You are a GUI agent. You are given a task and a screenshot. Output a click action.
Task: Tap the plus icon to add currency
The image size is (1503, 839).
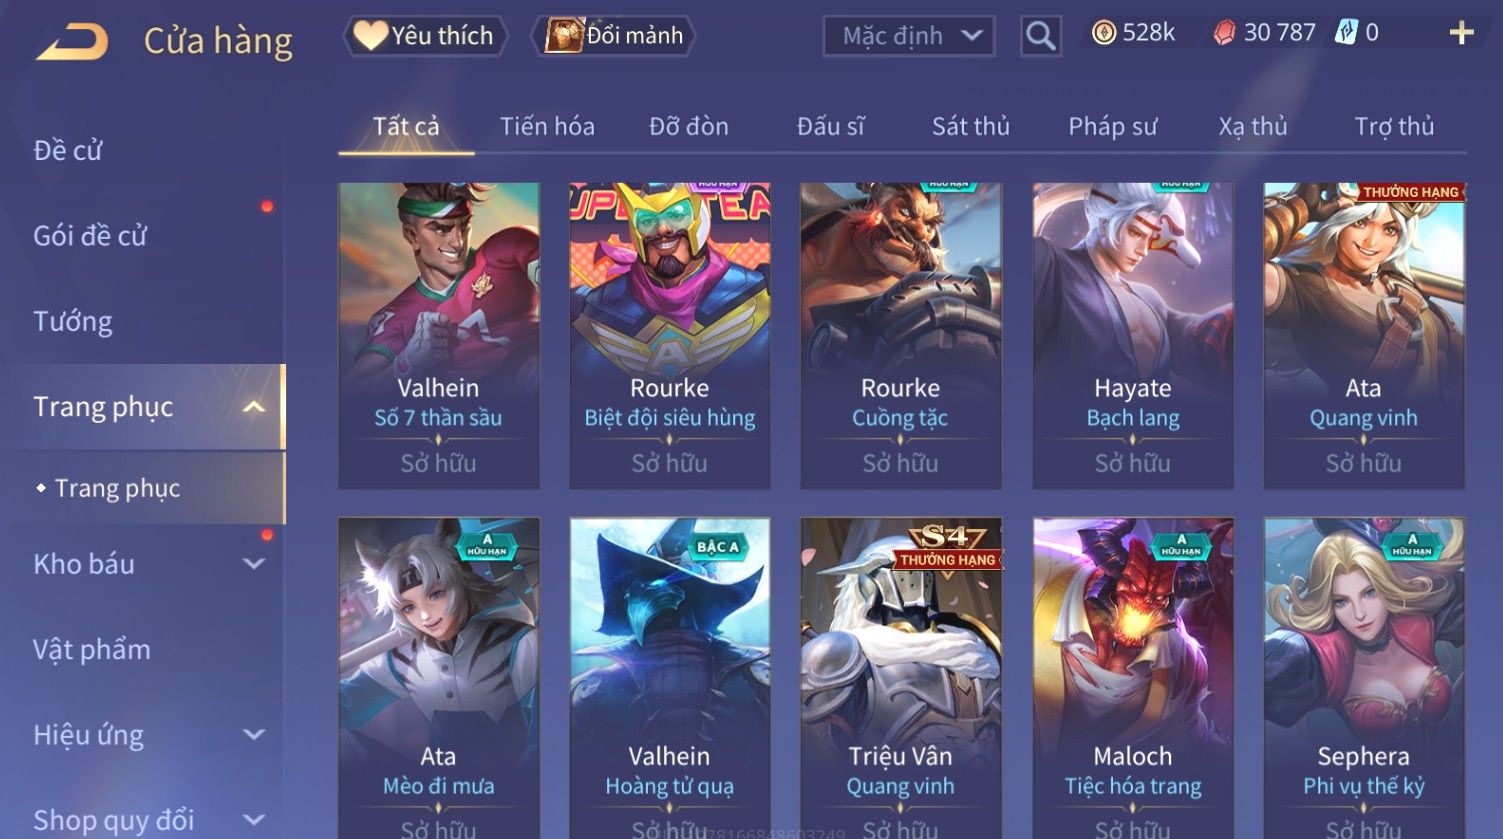[x=1461, y=33]
